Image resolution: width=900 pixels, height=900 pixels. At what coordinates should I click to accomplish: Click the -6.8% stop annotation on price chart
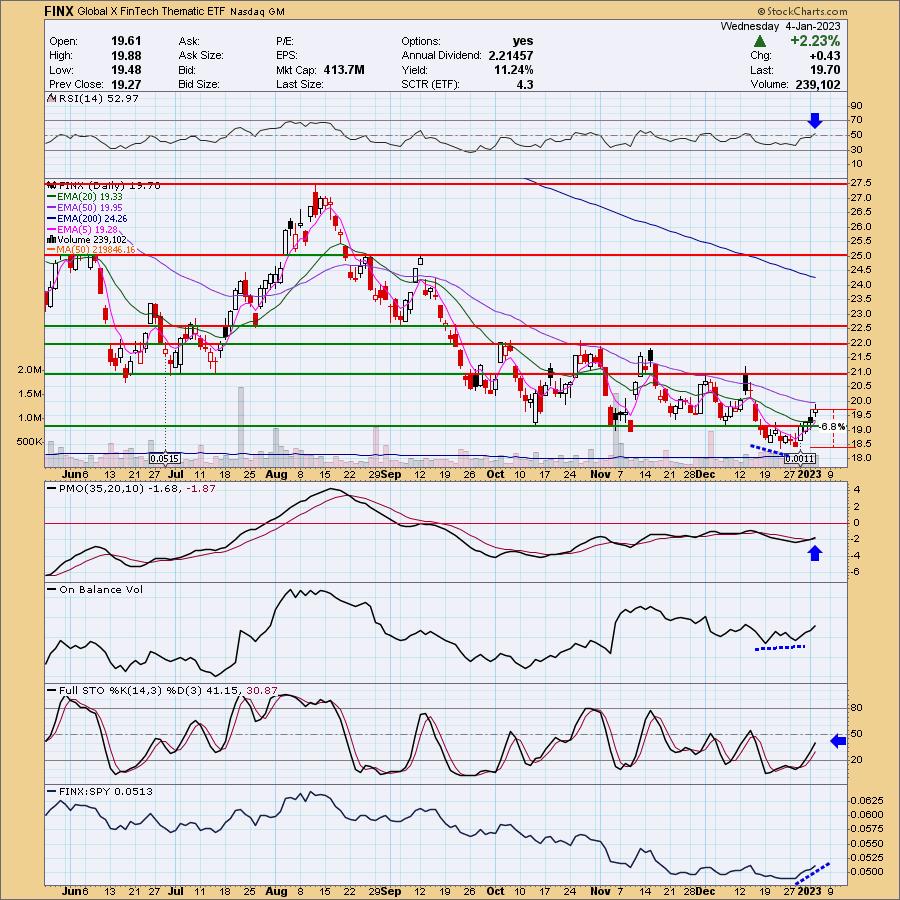832,426
